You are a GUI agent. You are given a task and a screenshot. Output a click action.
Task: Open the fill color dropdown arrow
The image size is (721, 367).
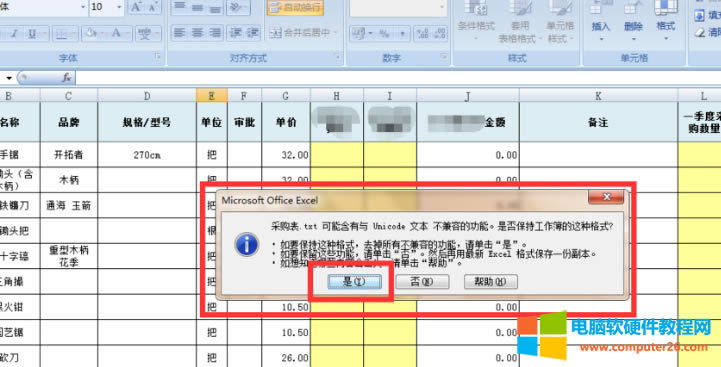click(103, 33)
